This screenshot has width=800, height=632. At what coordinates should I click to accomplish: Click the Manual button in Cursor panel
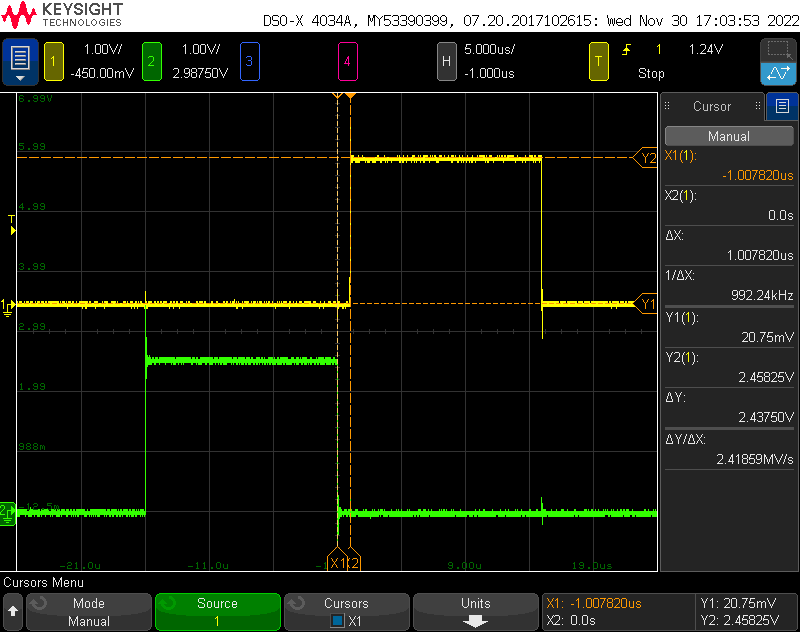pyautogui.click(x=728, y=136)
